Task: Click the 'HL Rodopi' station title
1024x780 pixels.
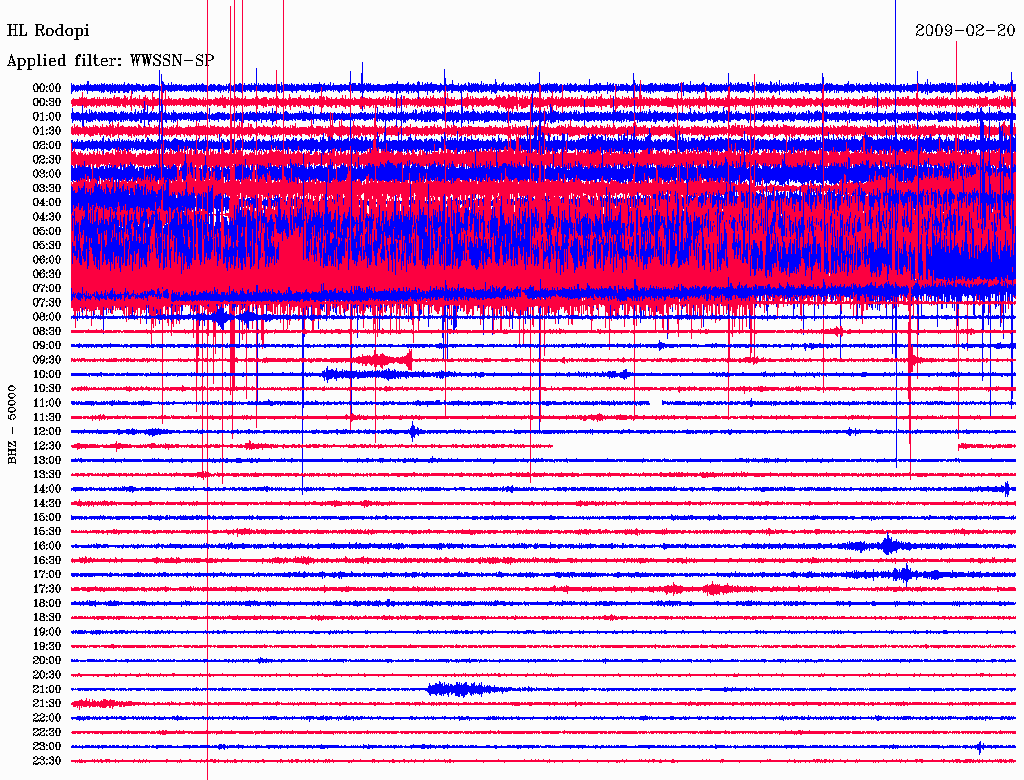Action: click(48, 31)
